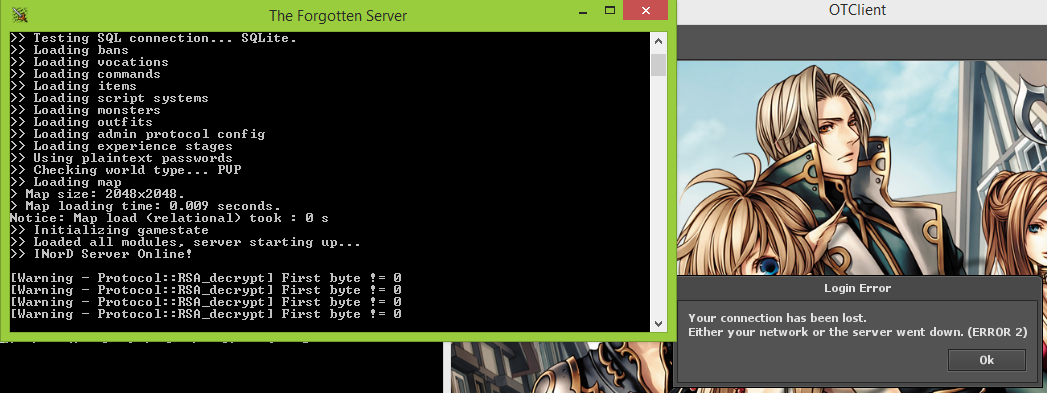Click the 'Loading vocations' console line

89,62
